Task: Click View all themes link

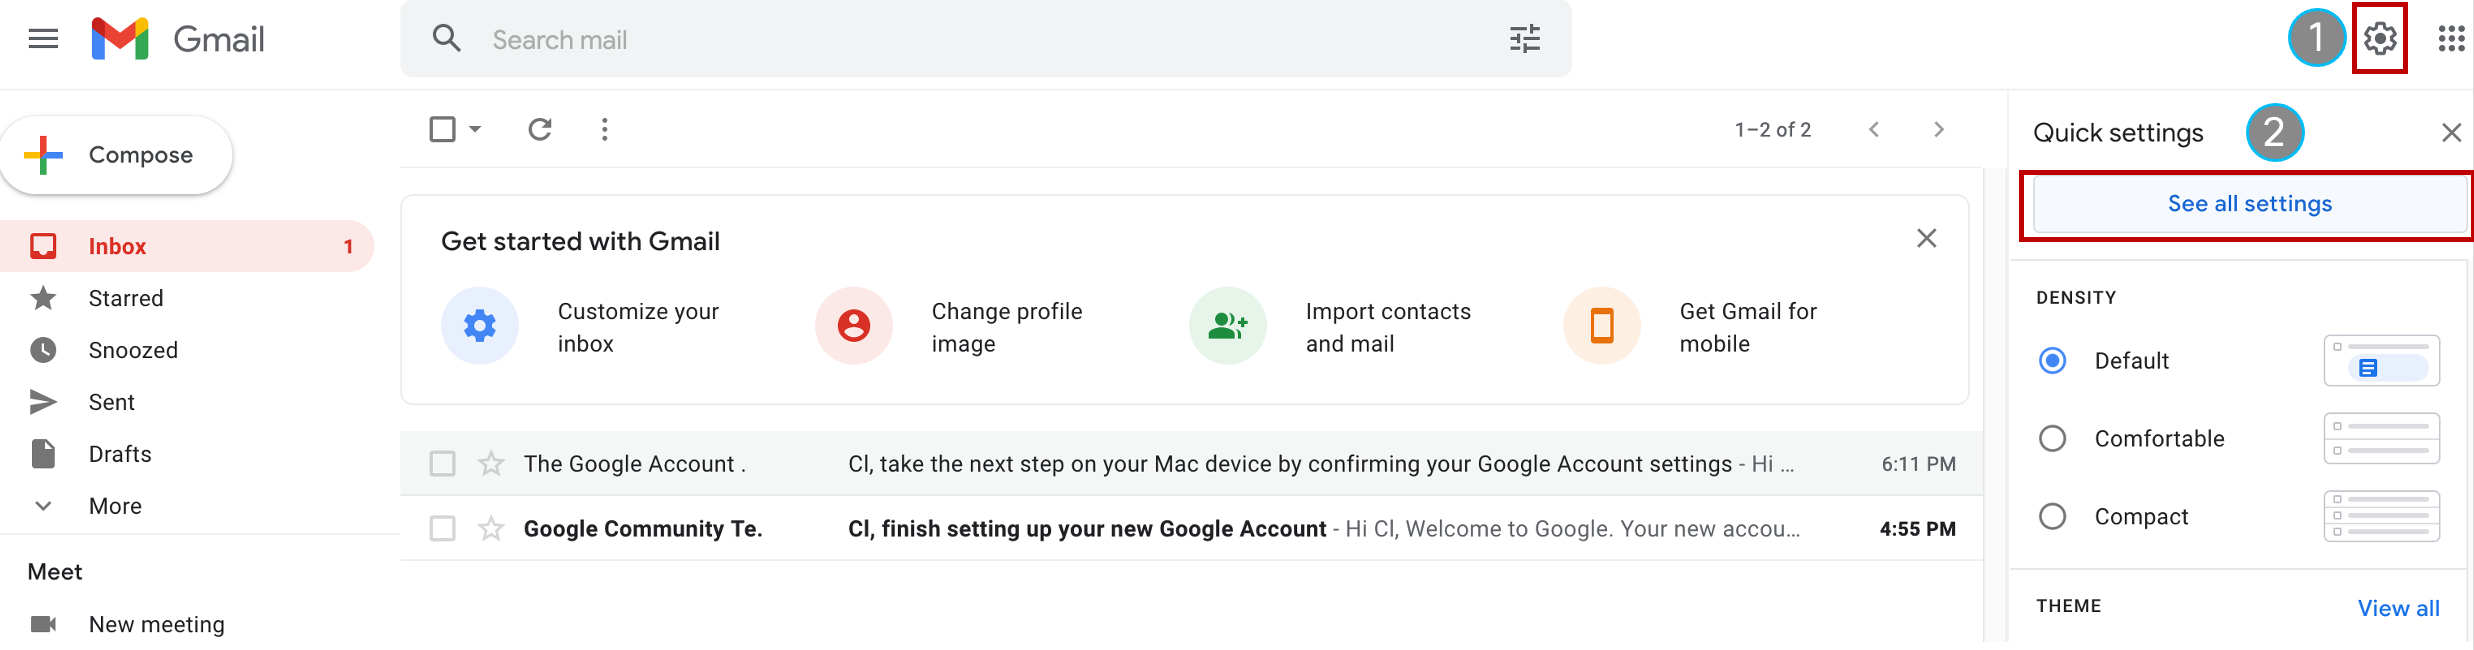Action: pyautogui.click(x=2398, y=608)
